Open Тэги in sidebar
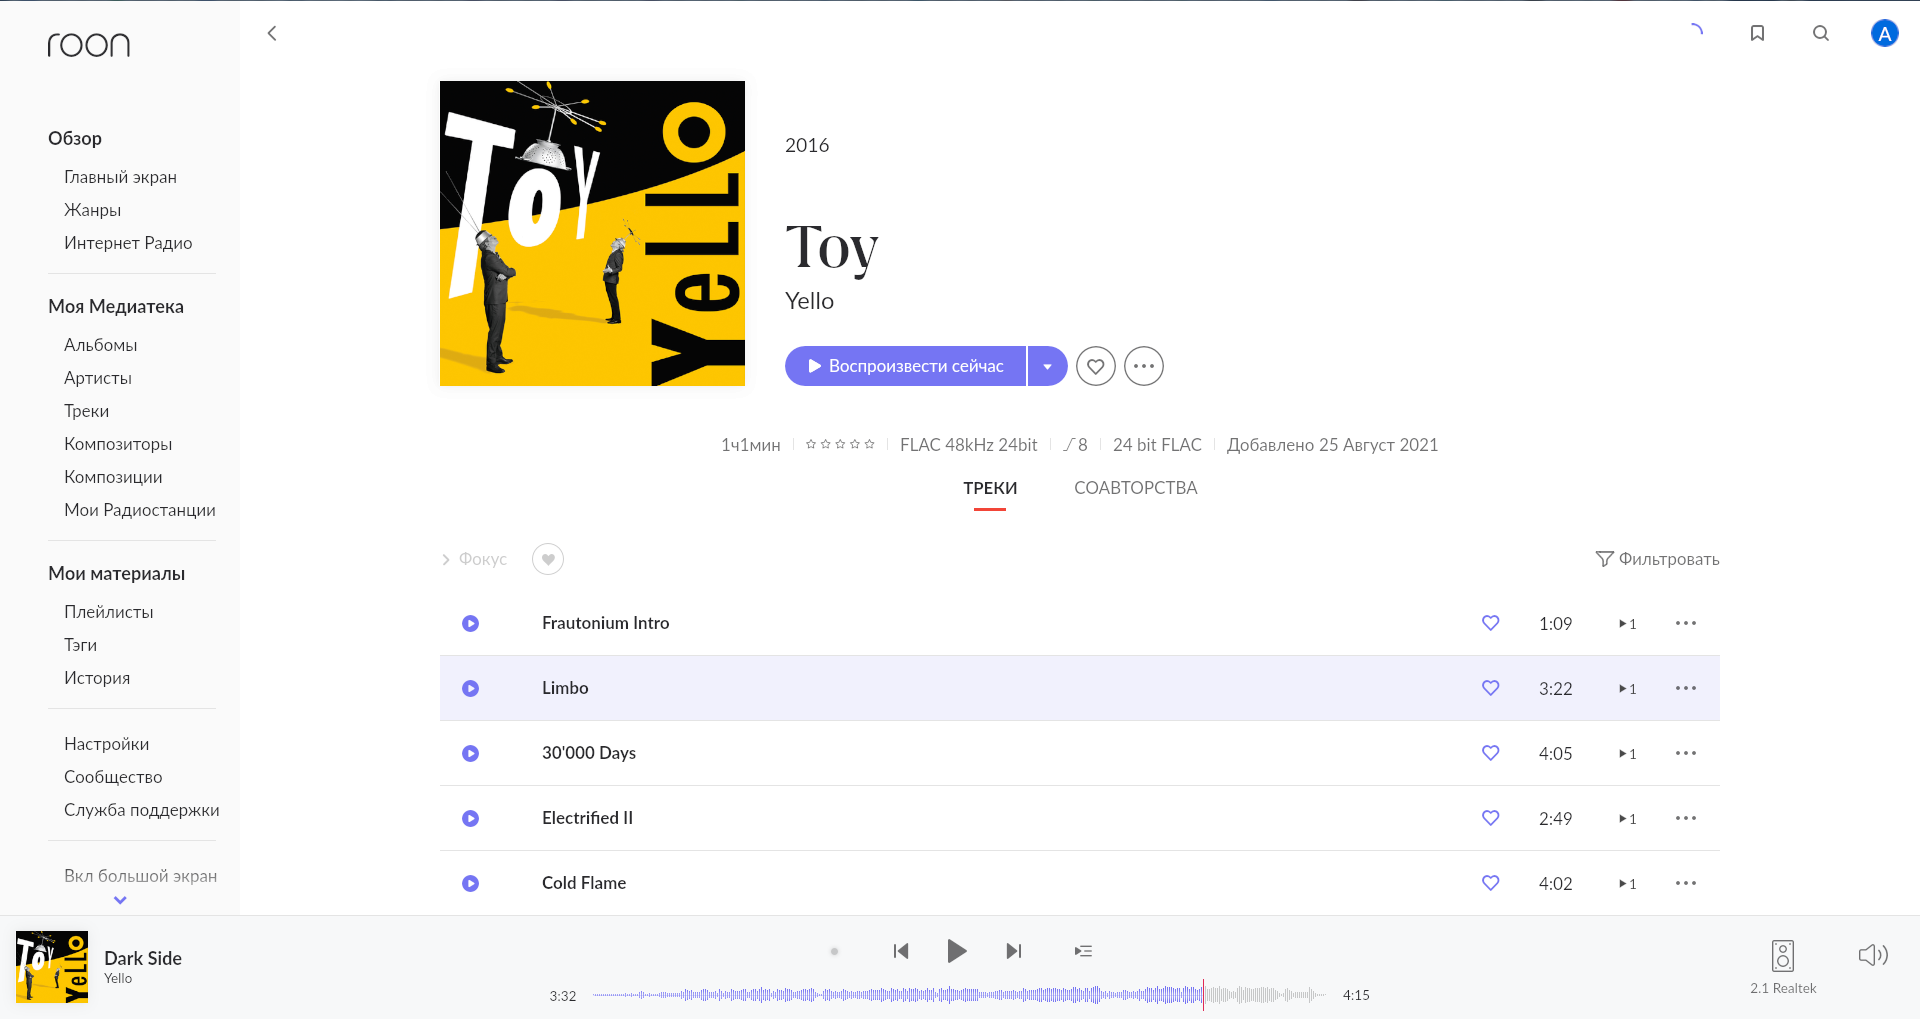The image size is (1920, 1019). (80, 645)
